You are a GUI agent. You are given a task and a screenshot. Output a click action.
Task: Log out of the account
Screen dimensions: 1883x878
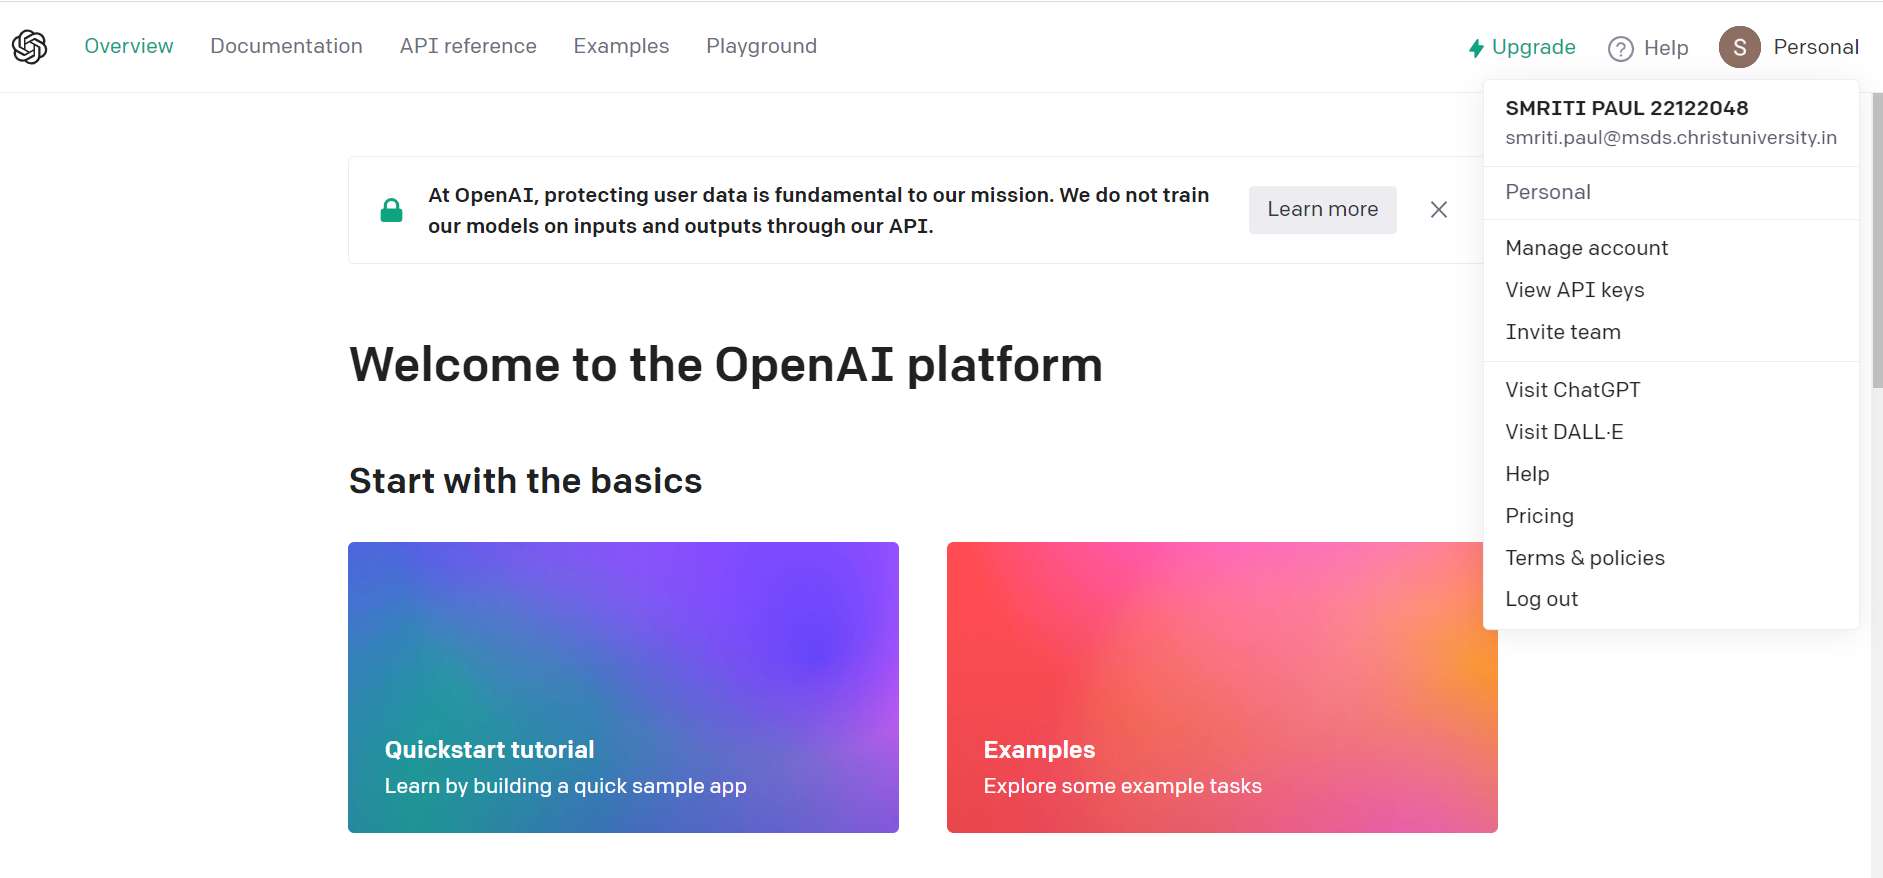[x=1671, y=599]
